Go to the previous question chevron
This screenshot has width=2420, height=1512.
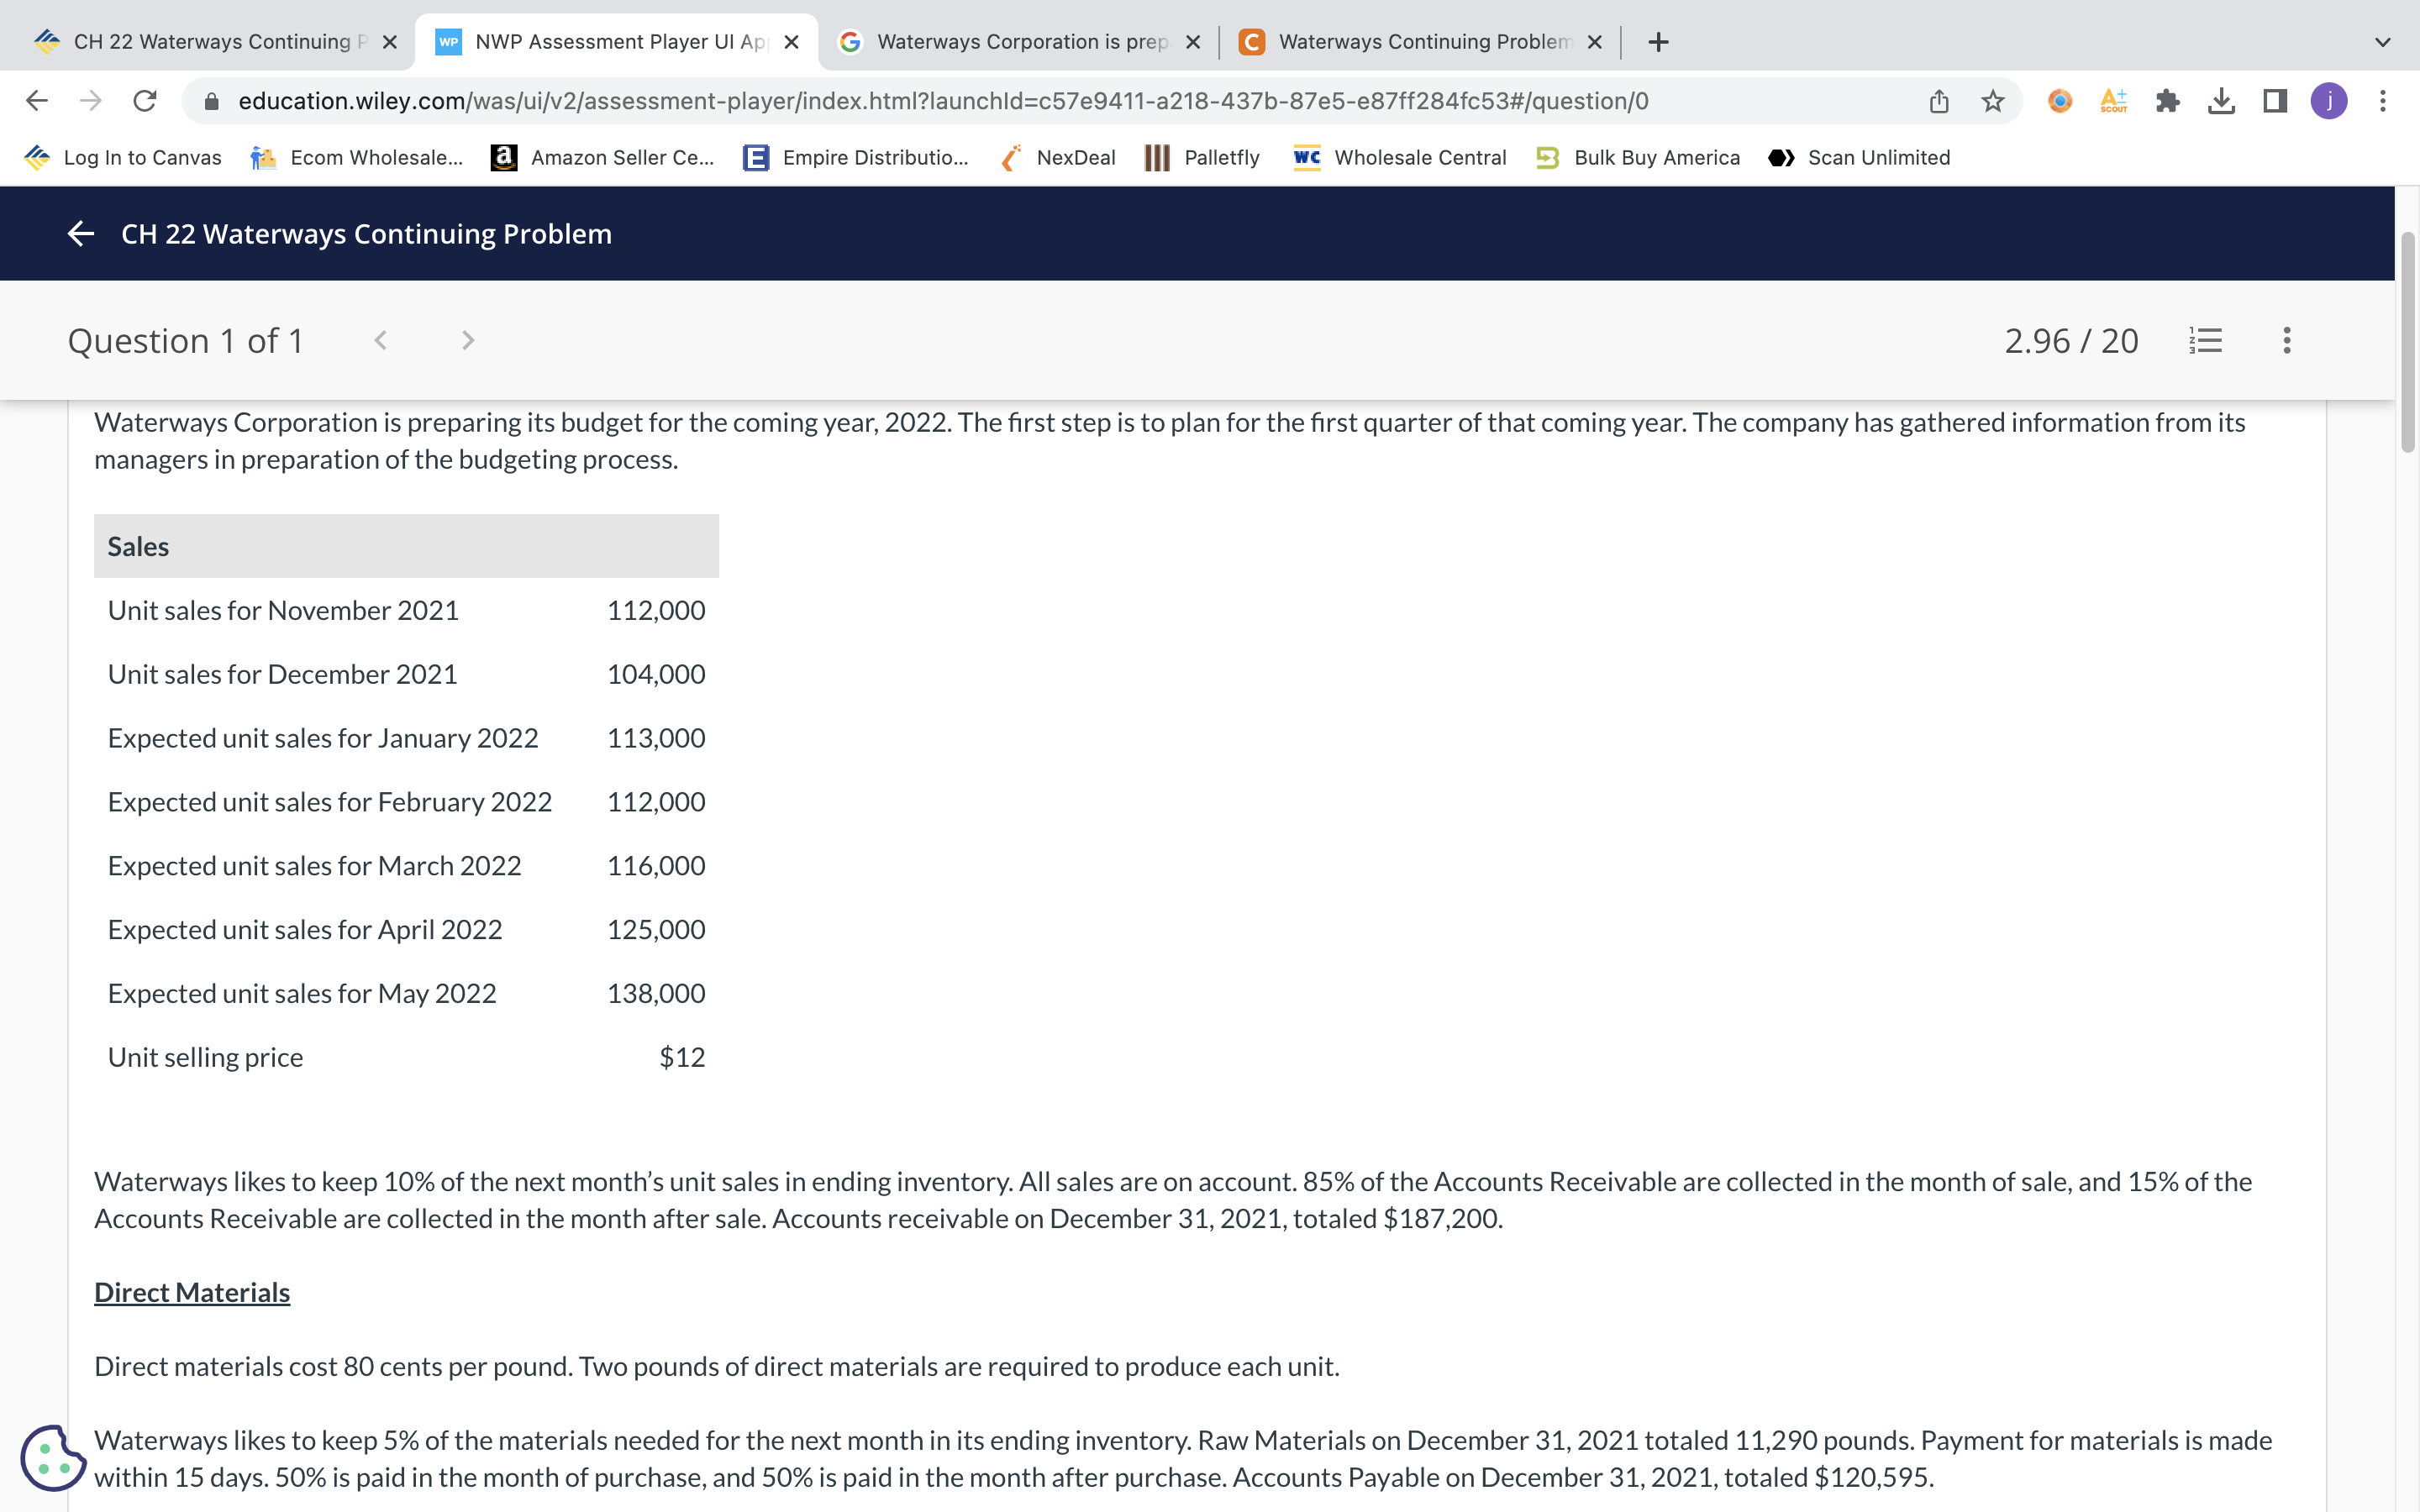click(381, 341)
